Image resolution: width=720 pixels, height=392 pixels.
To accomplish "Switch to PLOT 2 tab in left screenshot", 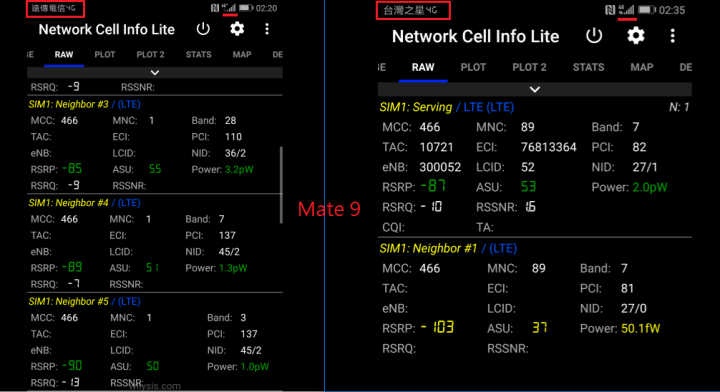I will click(x=150, y=55).
